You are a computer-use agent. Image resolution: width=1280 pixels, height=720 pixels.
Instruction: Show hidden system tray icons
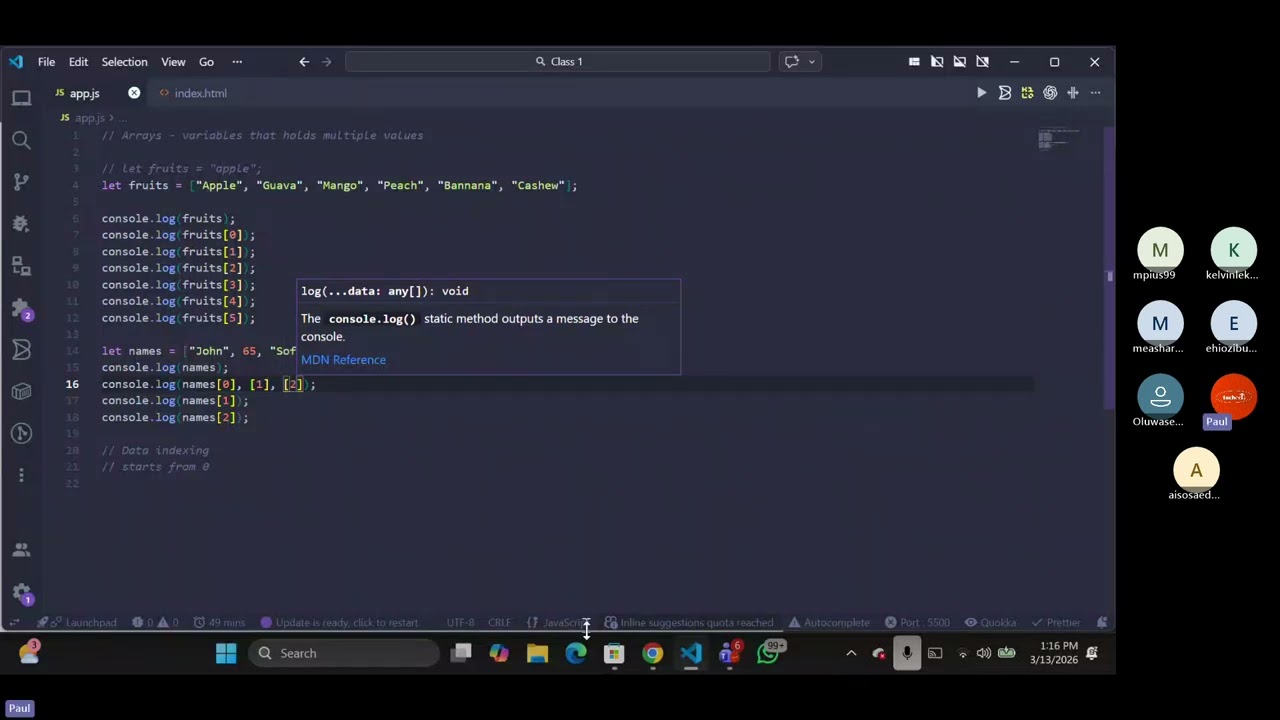(851, 653)
